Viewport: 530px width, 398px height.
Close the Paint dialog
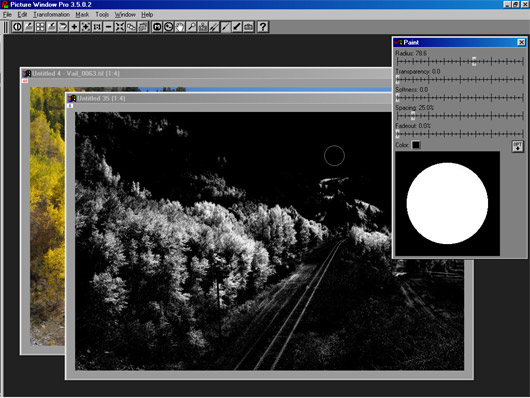[x=521, y=42]
